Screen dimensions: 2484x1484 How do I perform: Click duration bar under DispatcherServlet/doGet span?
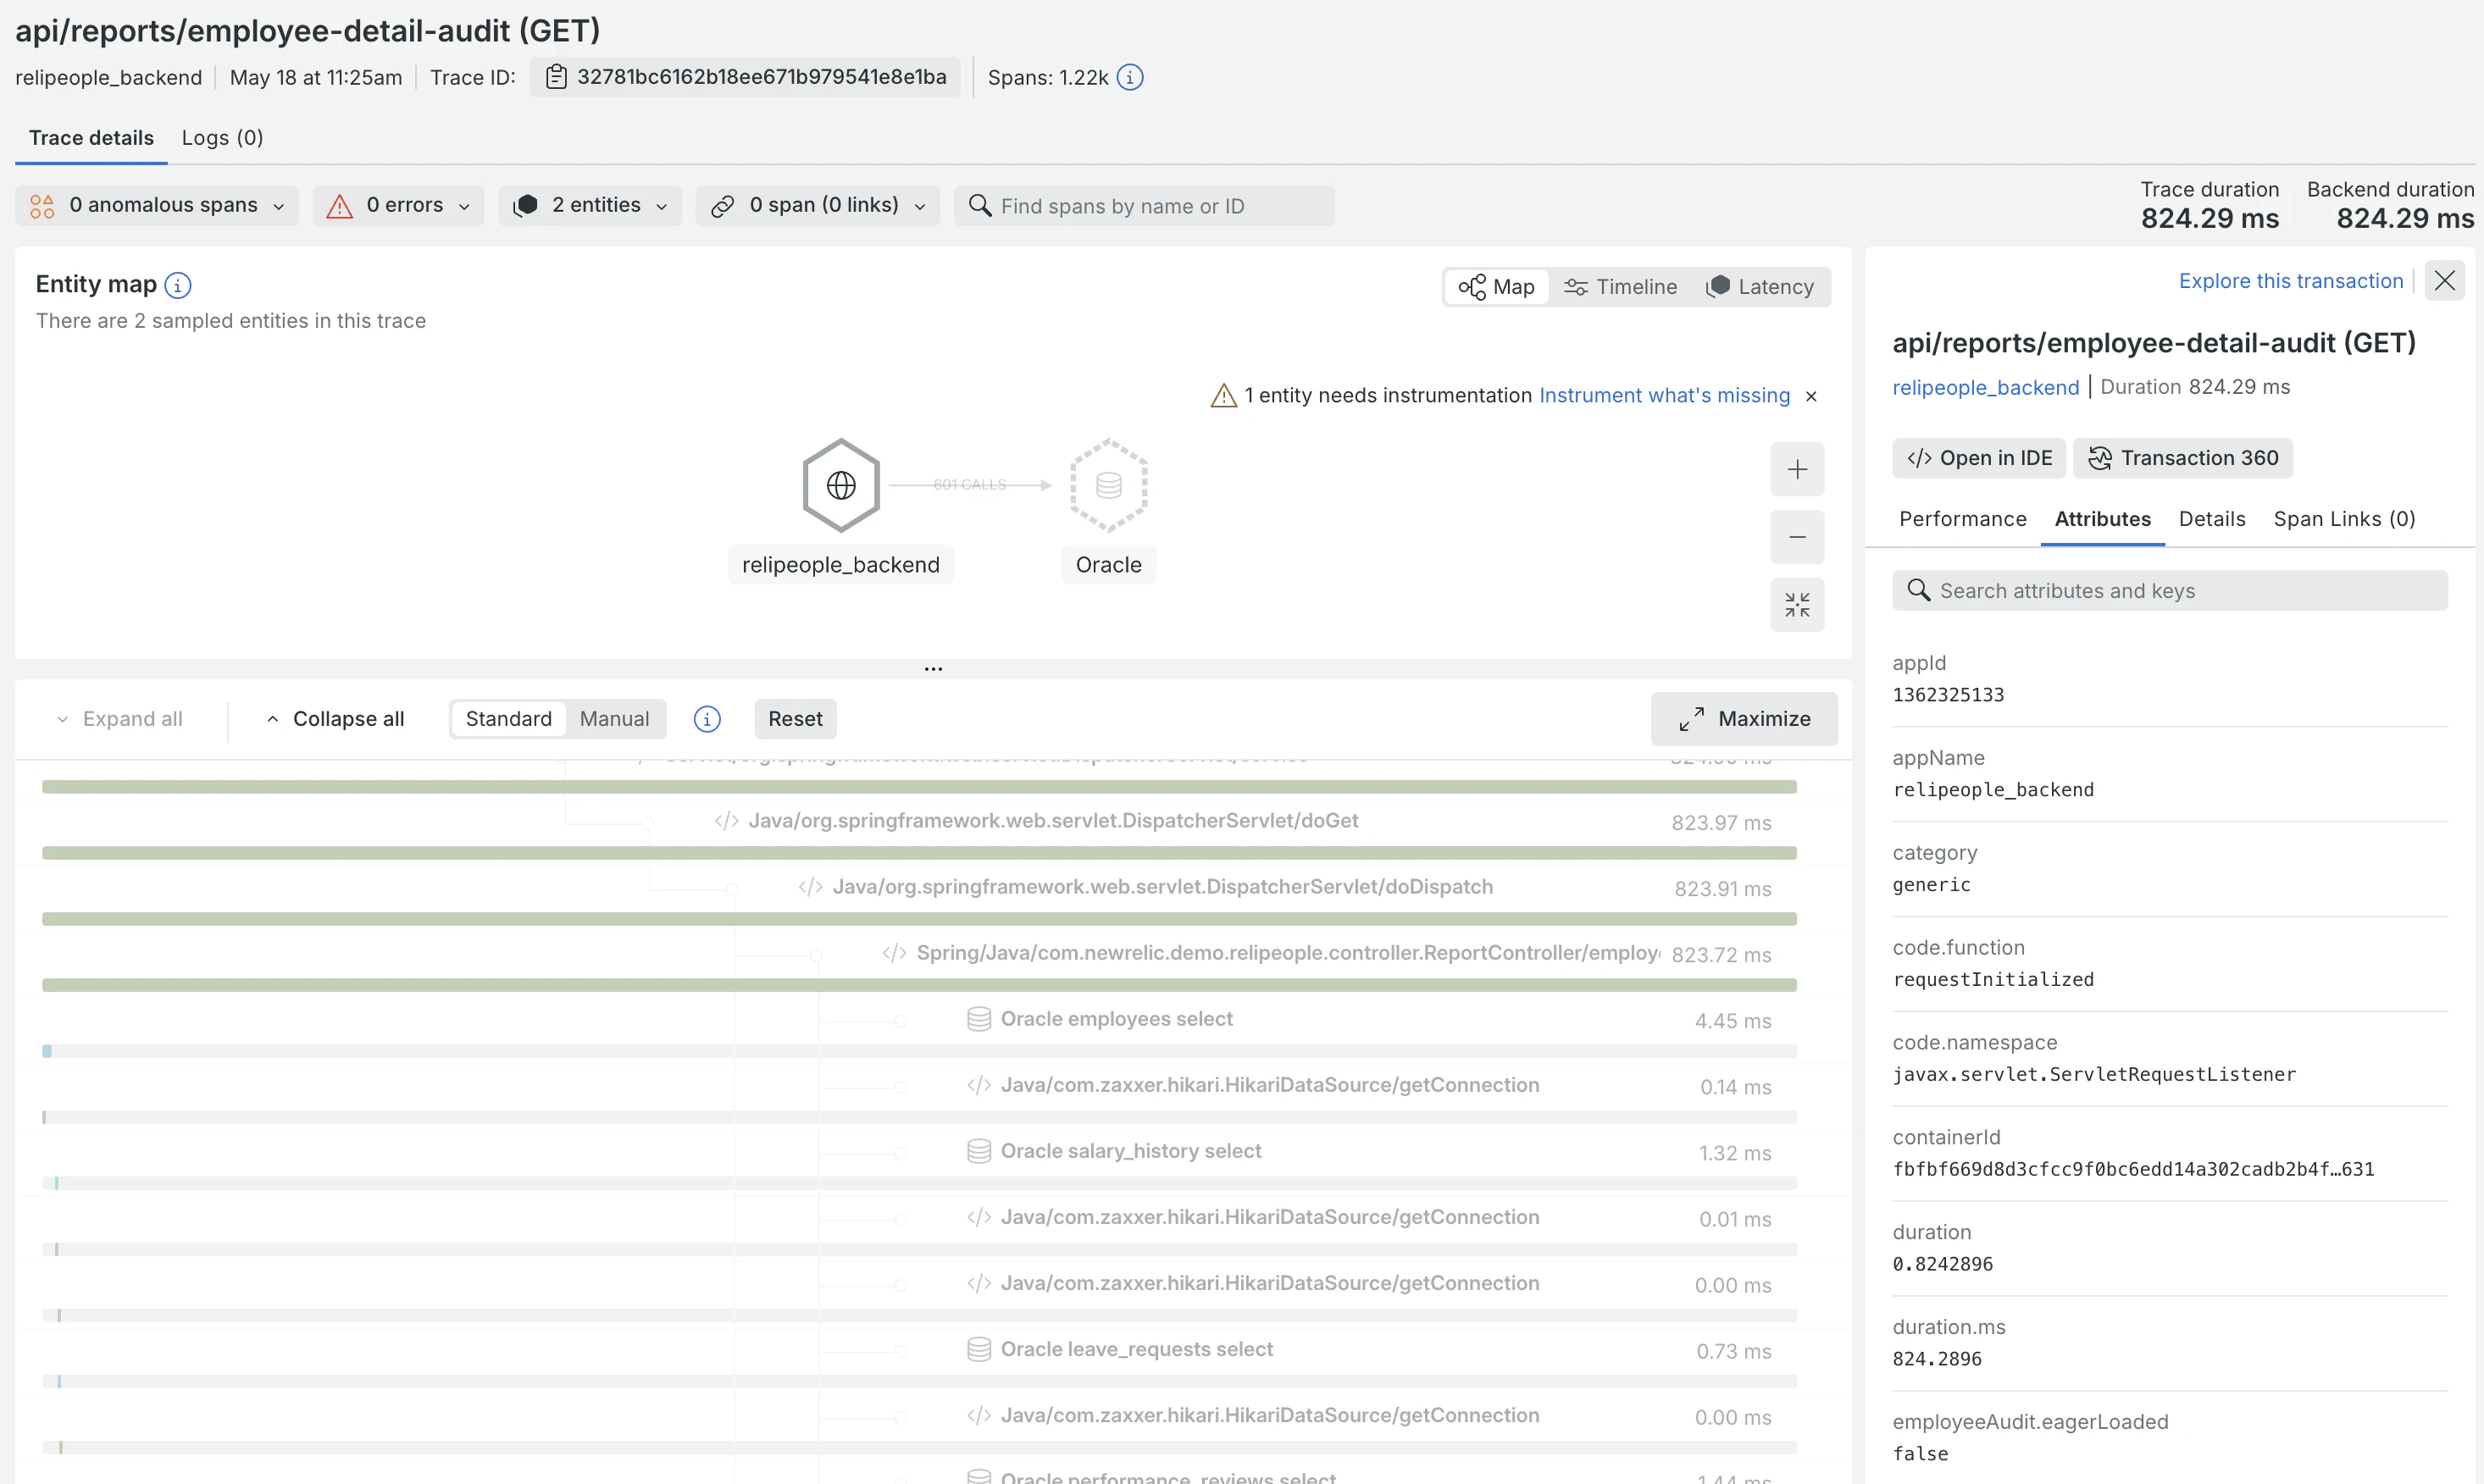pos(919,853)
